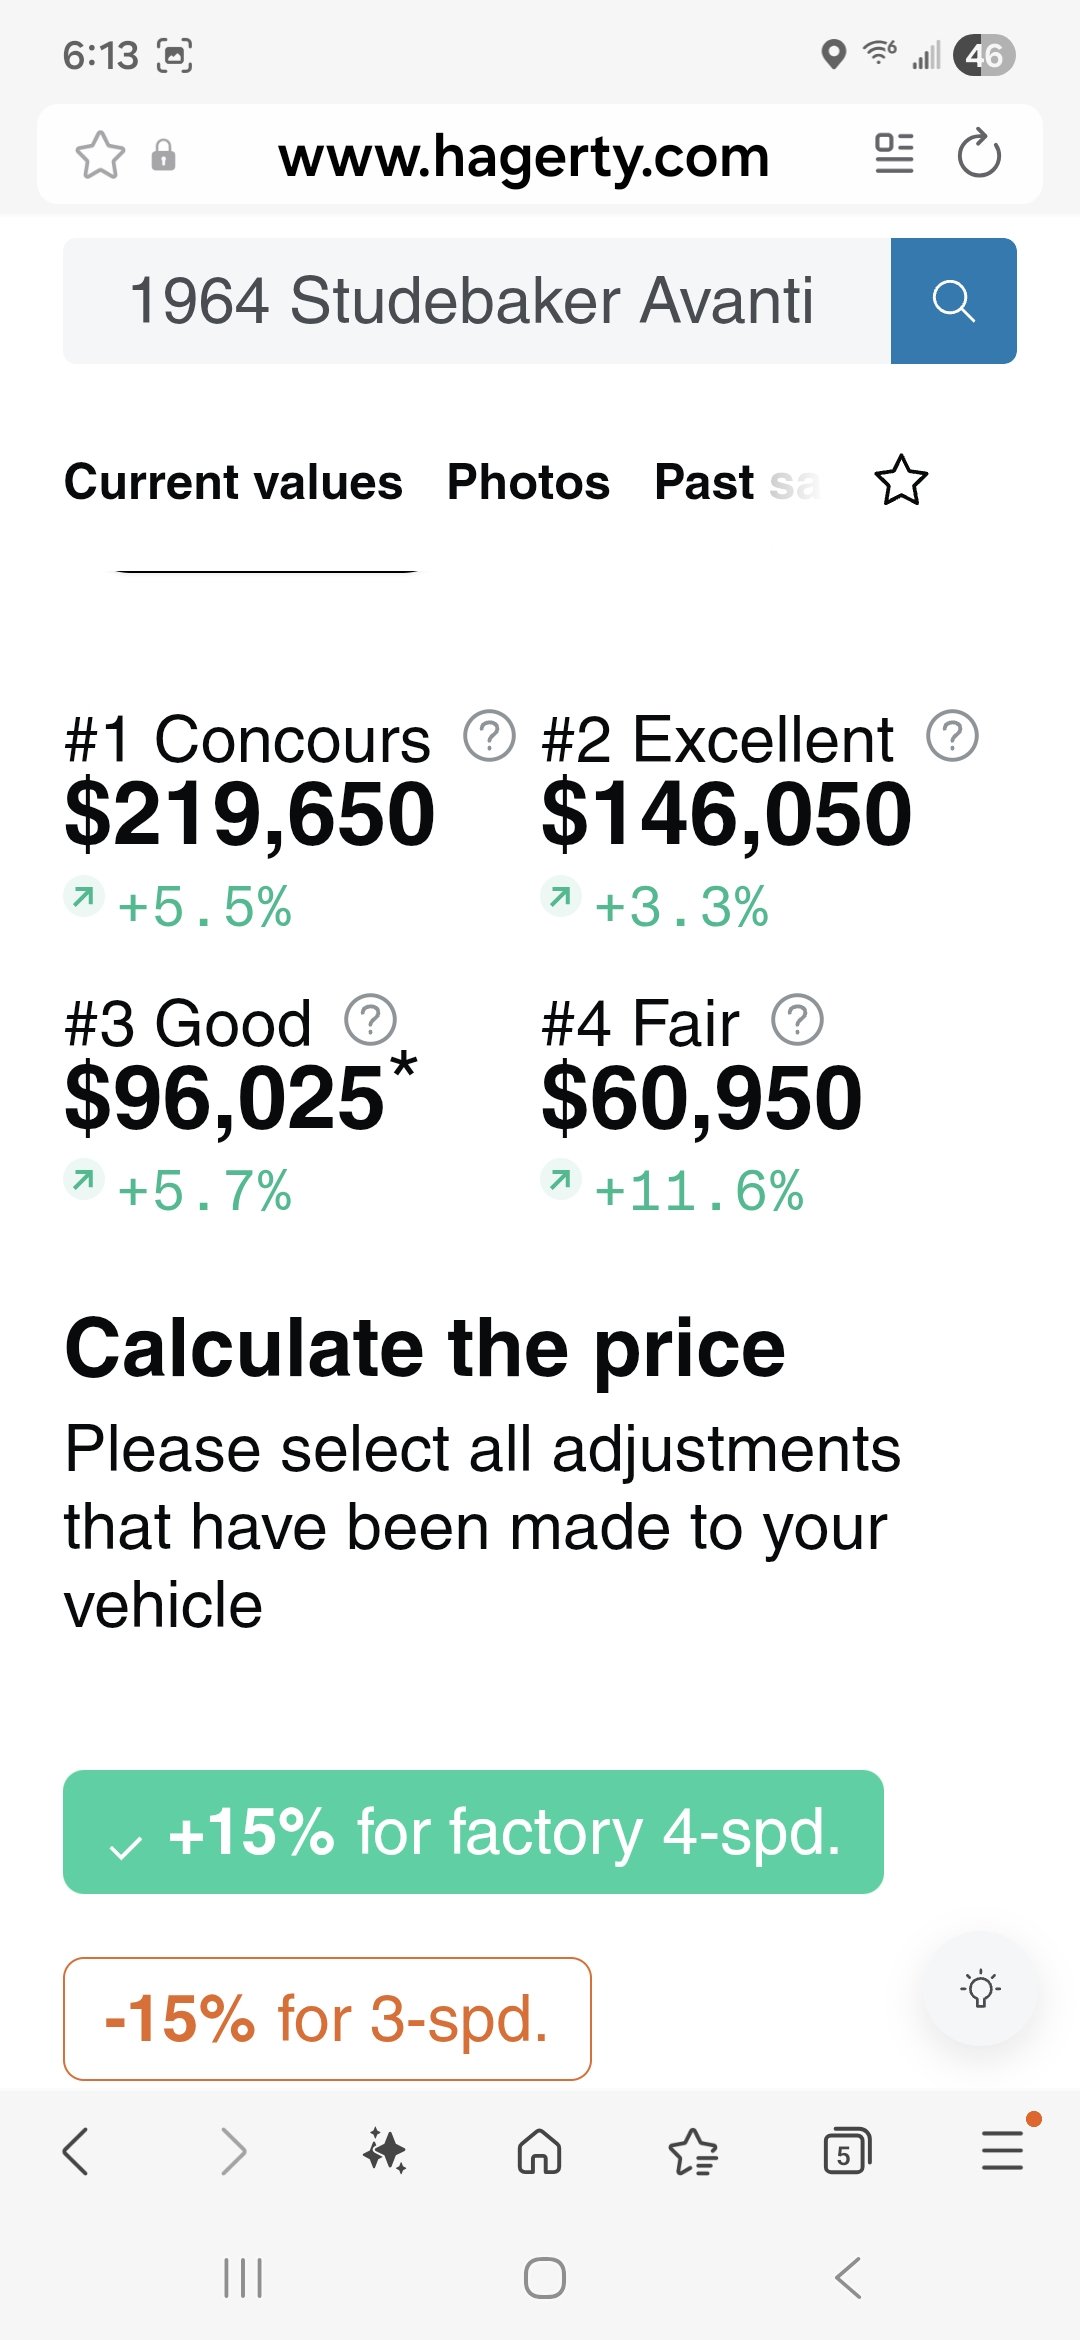Select the Current values tab
The image size is (1080, 2340).
click(233, 482)
